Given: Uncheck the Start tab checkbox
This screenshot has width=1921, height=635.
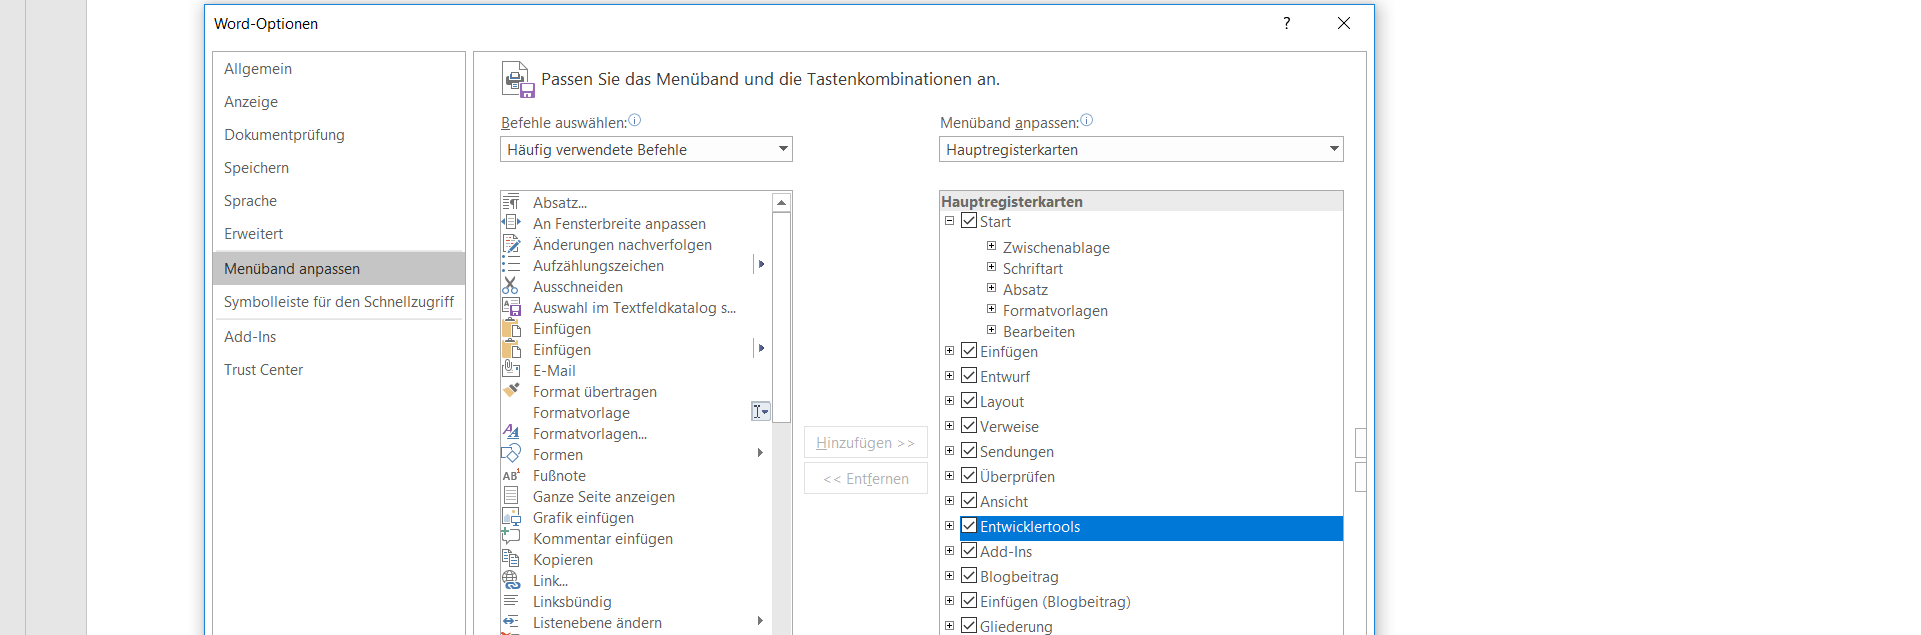Looking at the screenshot, I should 969,221.
